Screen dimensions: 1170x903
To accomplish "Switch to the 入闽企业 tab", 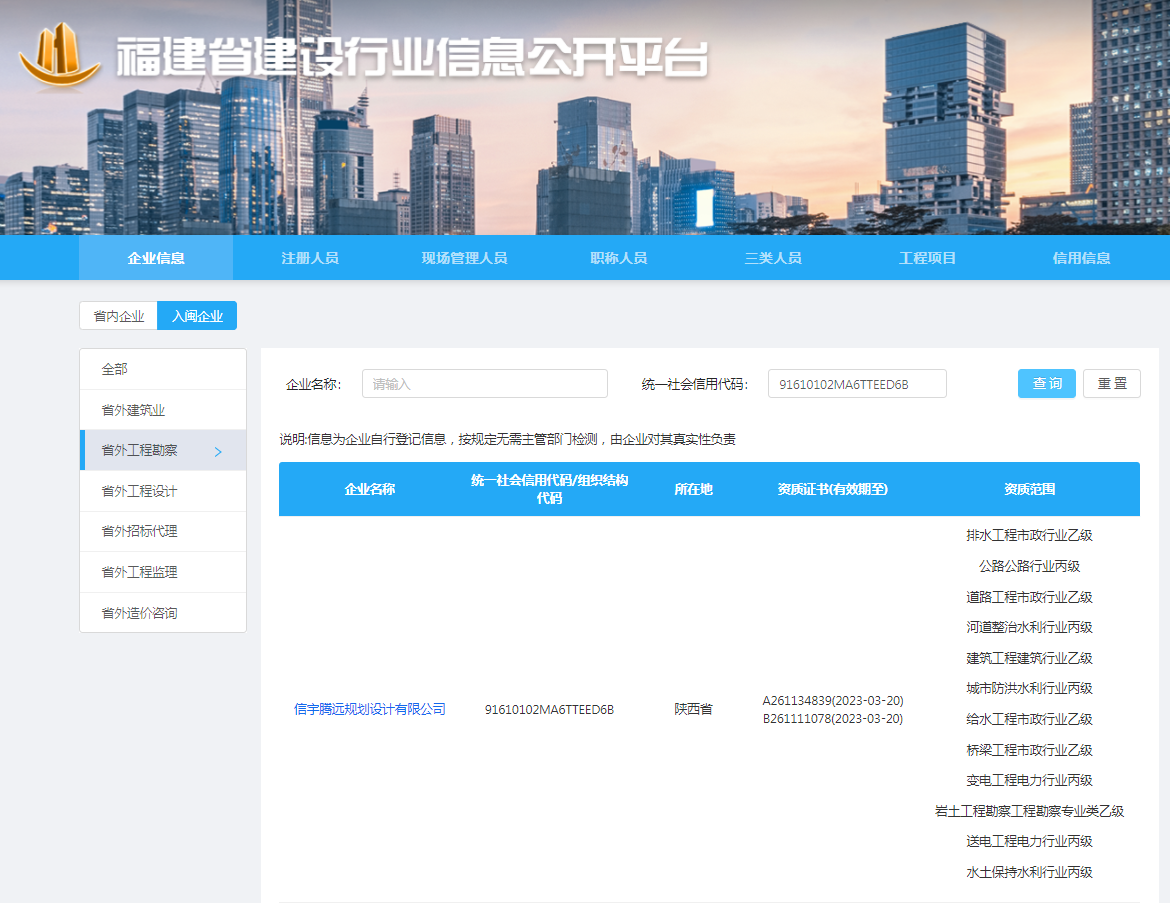I will 196,315.
